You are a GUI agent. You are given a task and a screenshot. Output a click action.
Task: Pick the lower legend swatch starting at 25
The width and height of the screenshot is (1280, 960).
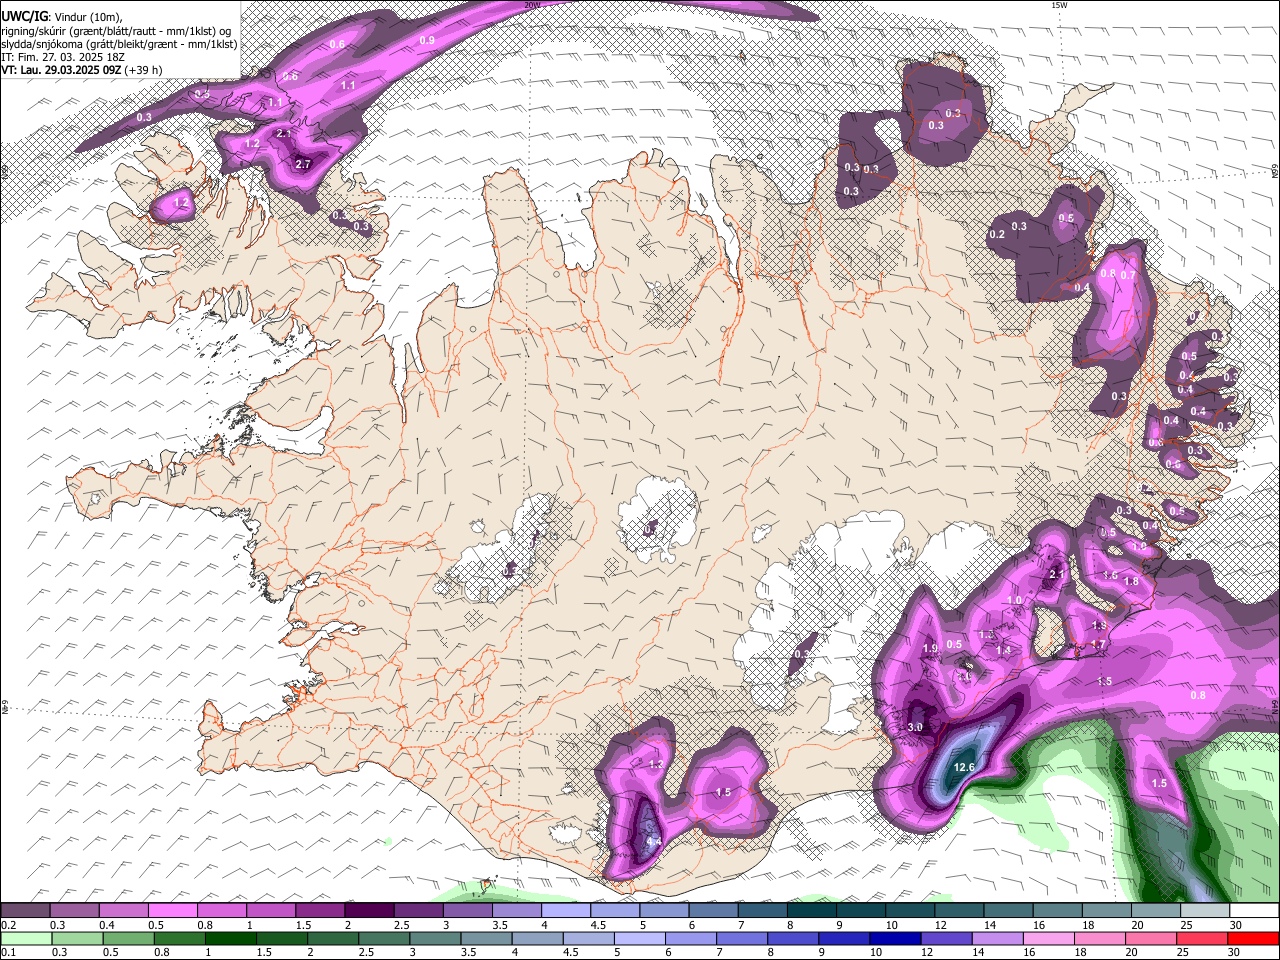pos(1203,938)
